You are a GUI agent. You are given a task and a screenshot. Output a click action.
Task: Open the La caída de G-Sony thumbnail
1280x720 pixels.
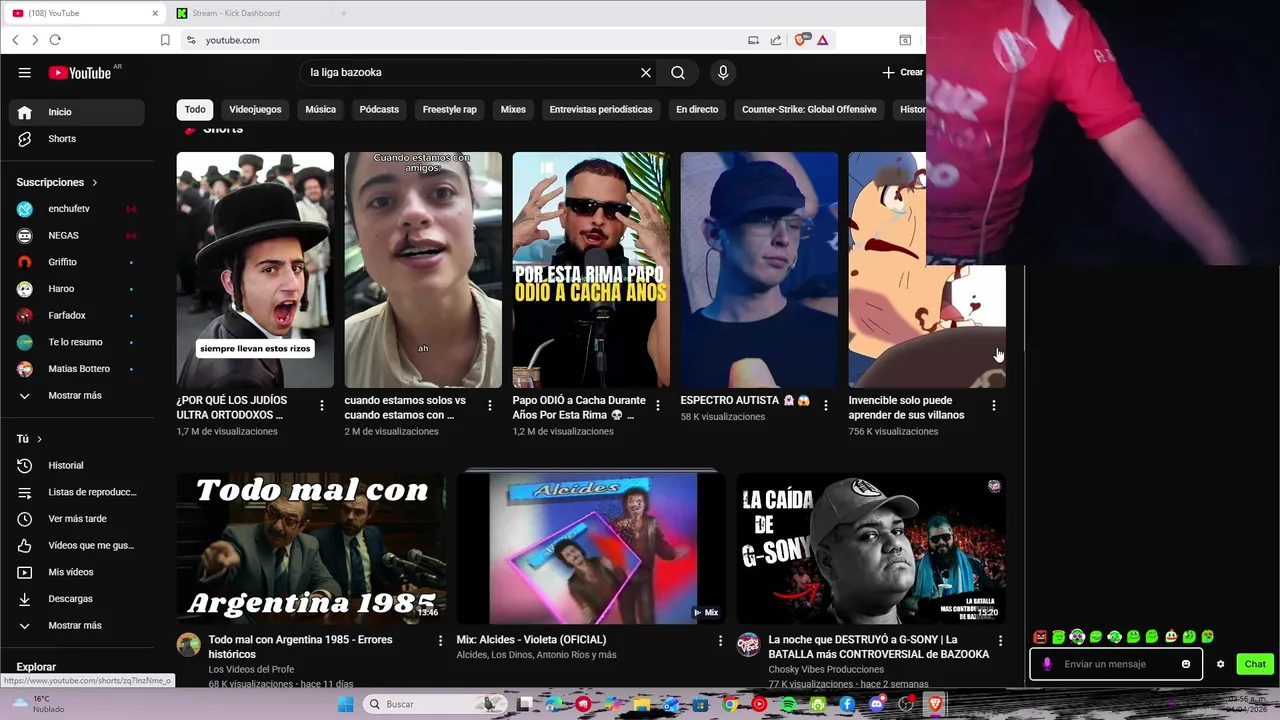point(871,548)
